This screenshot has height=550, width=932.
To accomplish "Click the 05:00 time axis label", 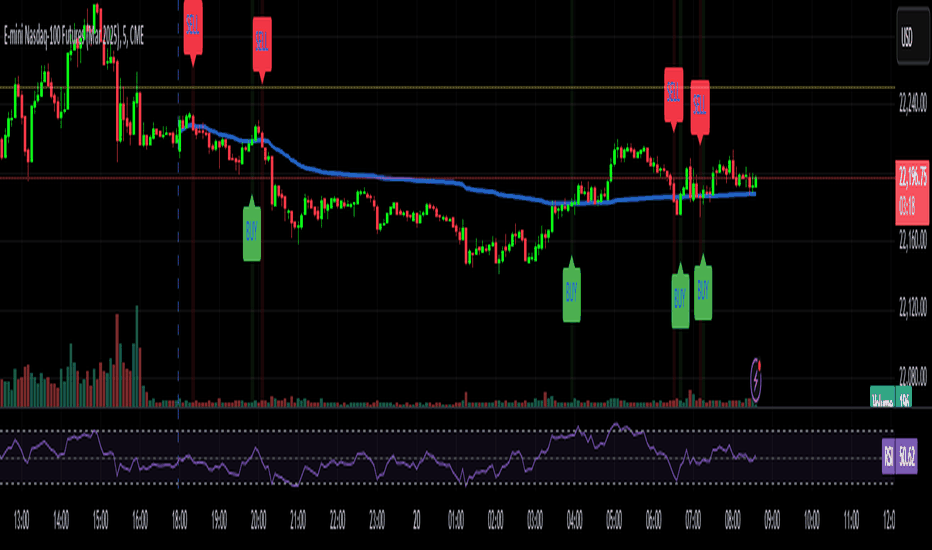I will 614,520.
